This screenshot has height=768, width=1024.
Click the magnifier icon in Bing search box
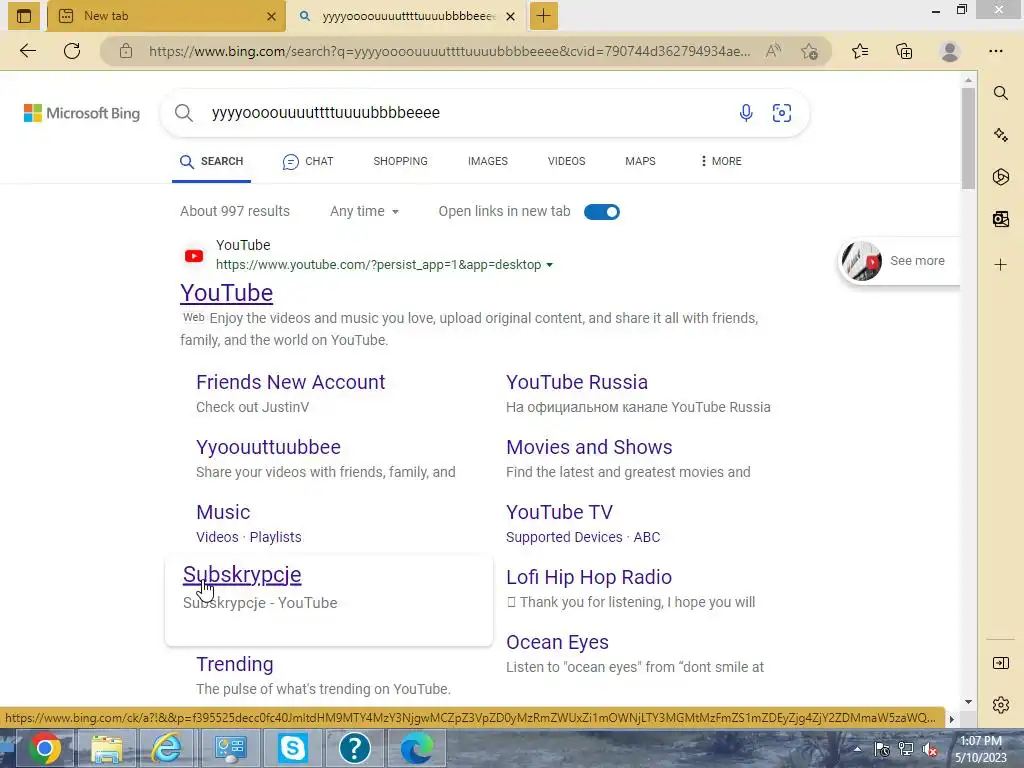coord(184,112)
